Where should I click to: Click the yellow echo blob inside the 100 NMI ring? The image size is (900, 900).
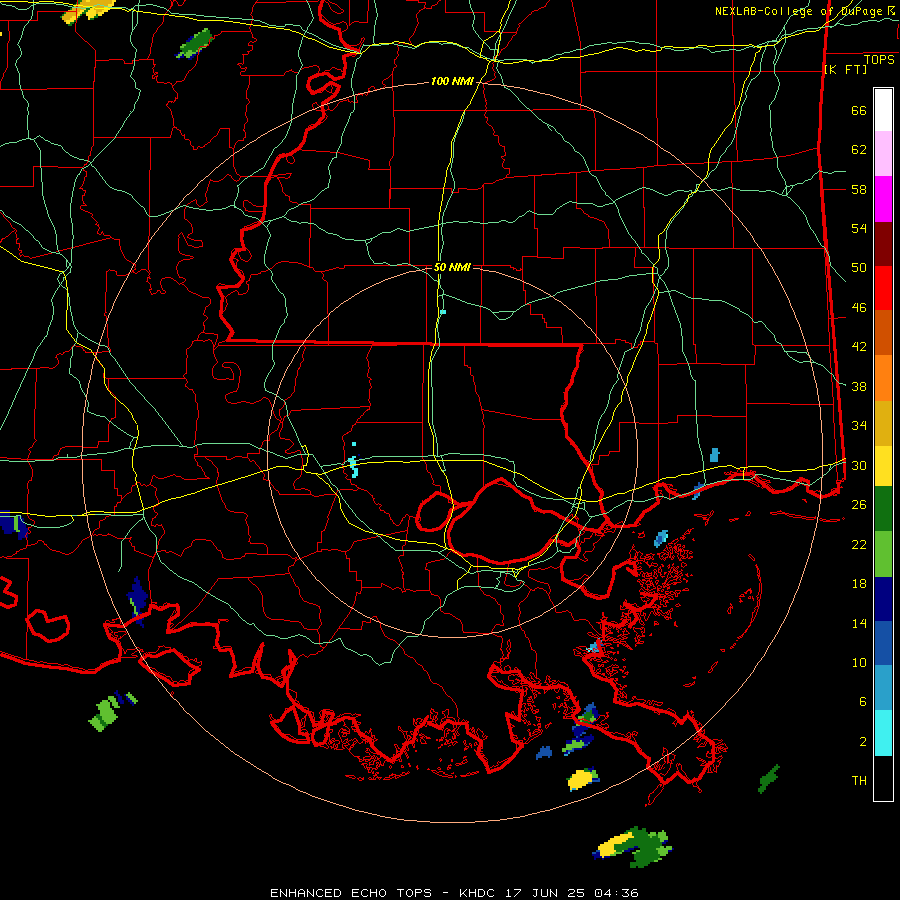(583, 779)
